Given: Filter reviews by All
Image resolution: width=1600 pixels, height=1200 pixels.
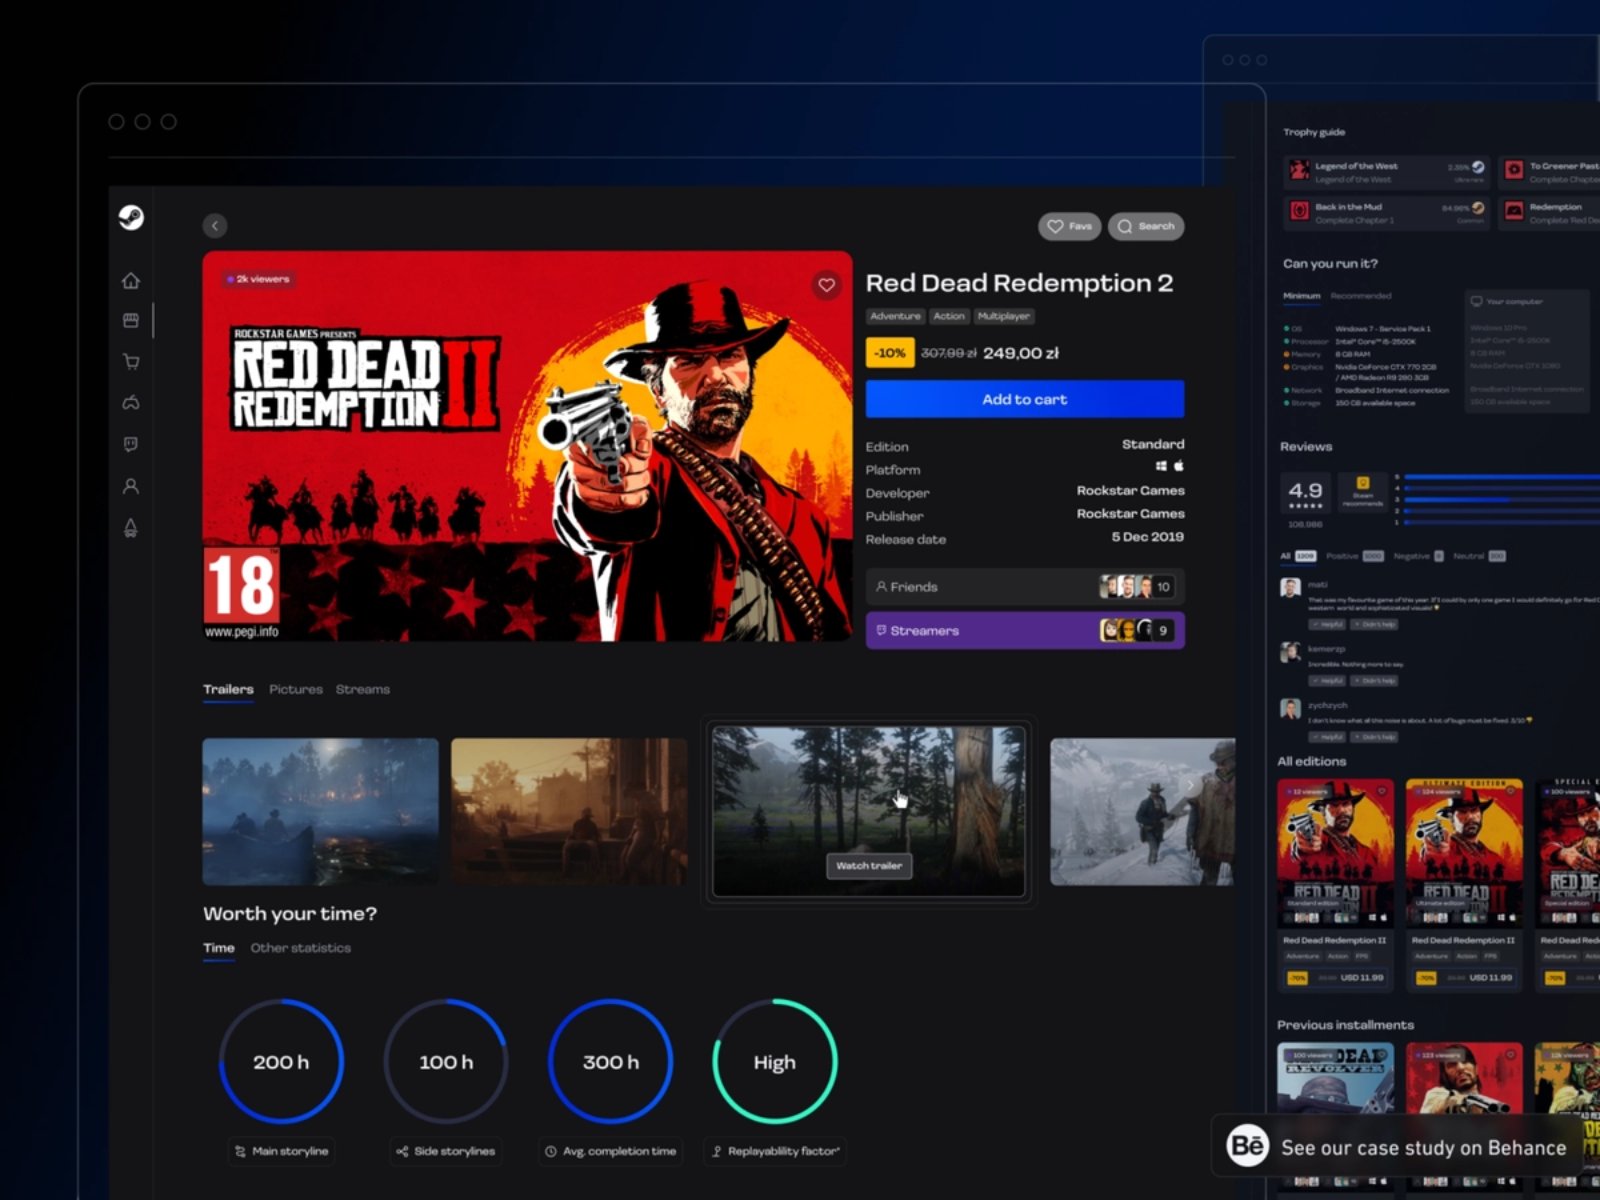Looking at the screenshot, I should click(x=1298, y=556).
